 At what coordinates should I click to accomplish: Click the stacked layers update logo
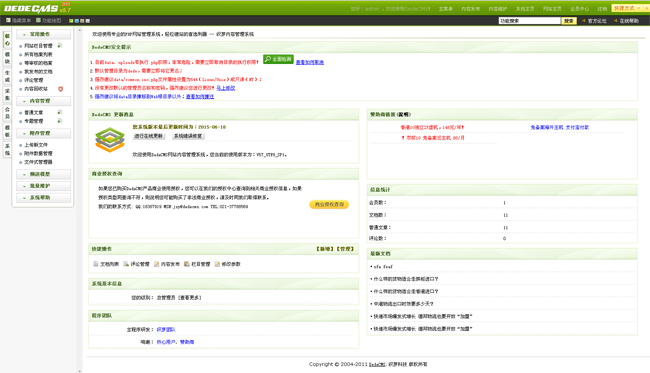pos(110,140)
